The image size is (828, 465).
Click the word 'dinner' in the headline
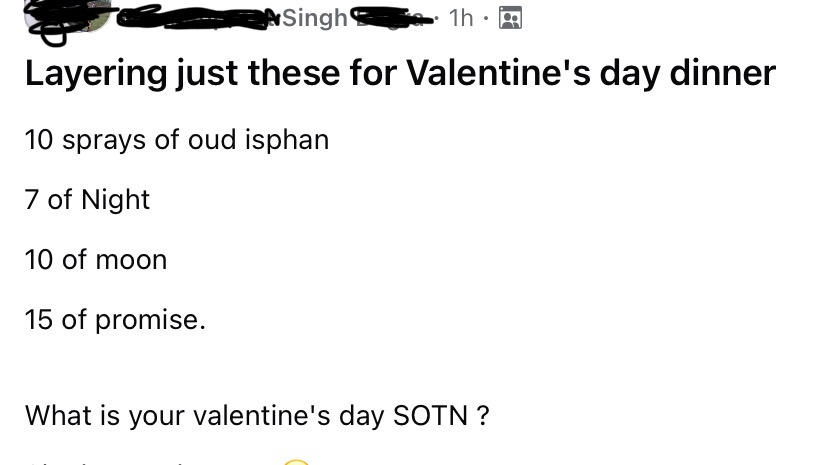723,73
